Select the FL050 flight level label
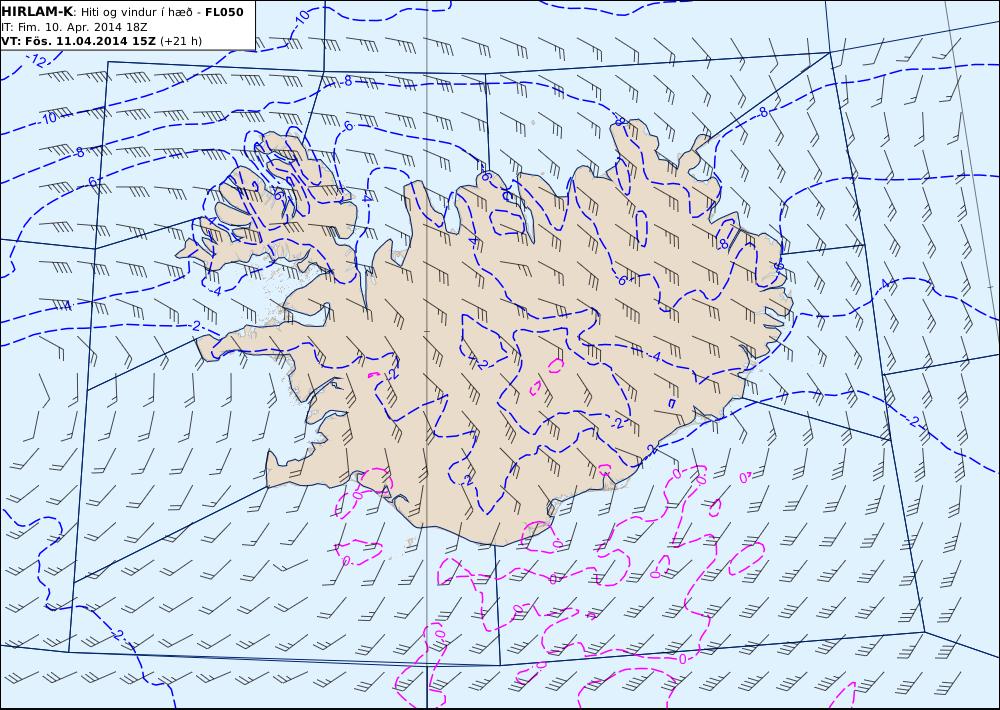 click(x=224, y=11)
